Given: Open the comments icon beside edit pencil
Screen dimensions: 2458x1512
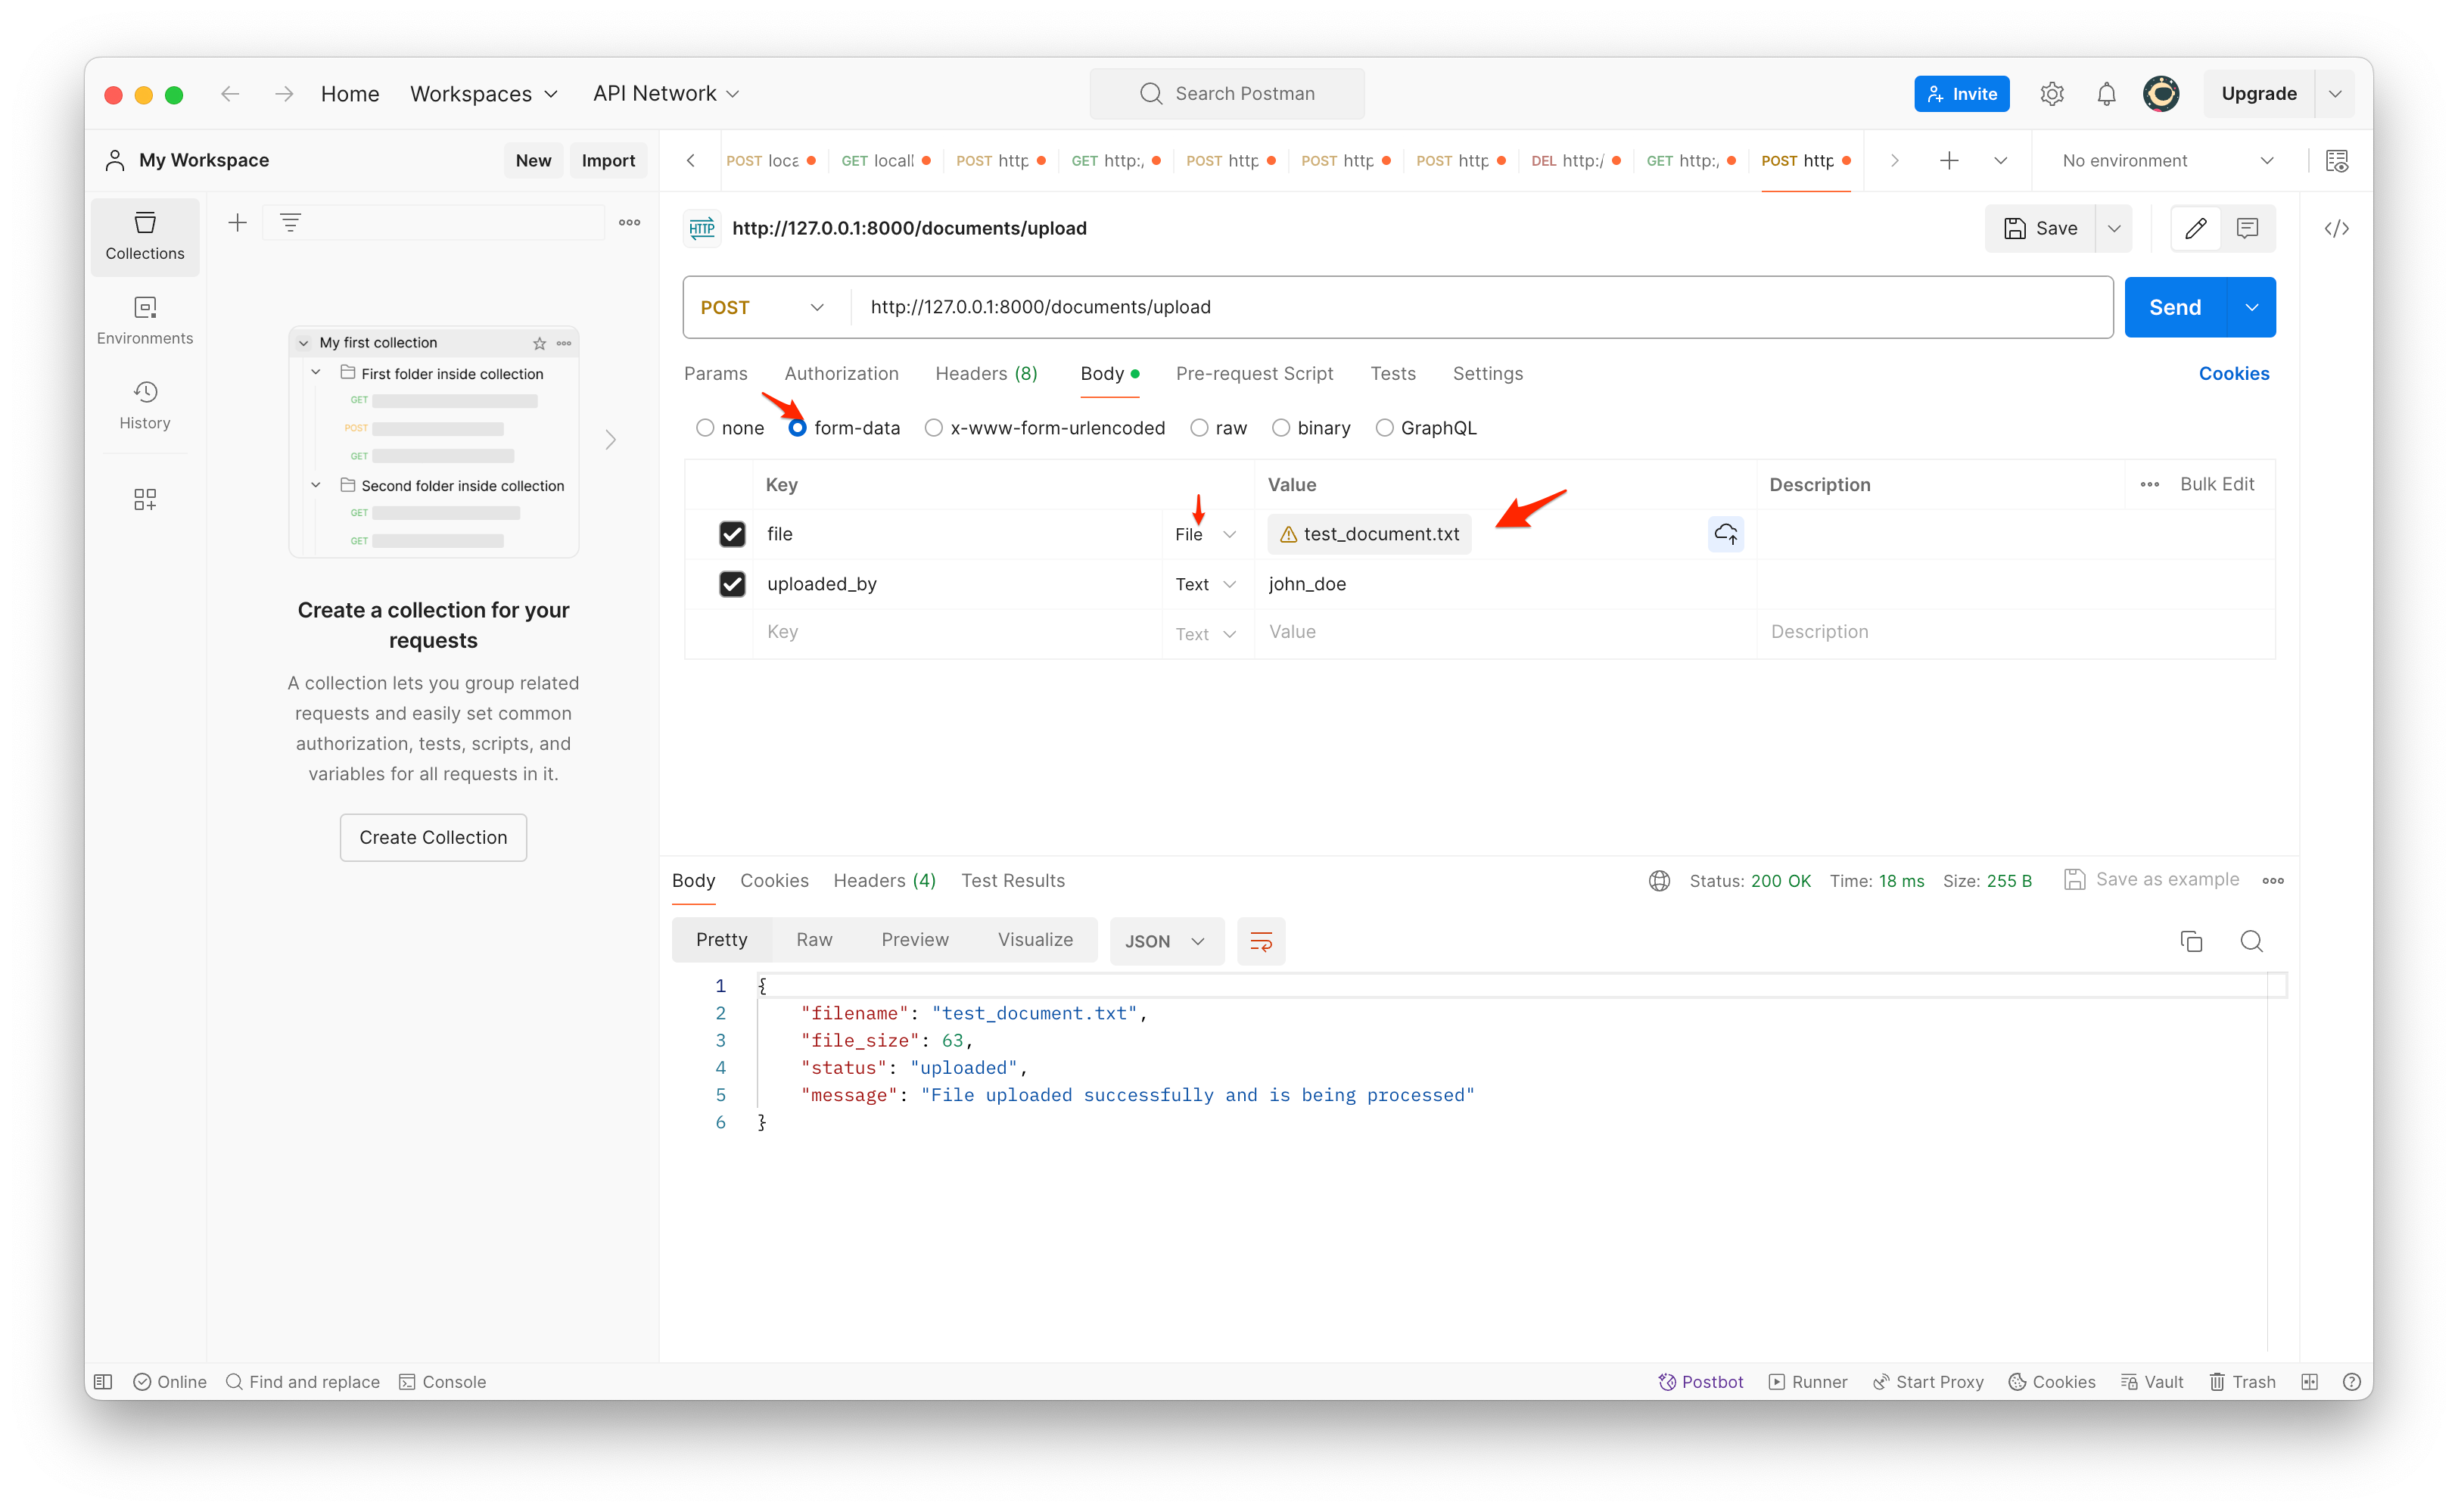Looking at the screenshot, I should coord(2247,229).
